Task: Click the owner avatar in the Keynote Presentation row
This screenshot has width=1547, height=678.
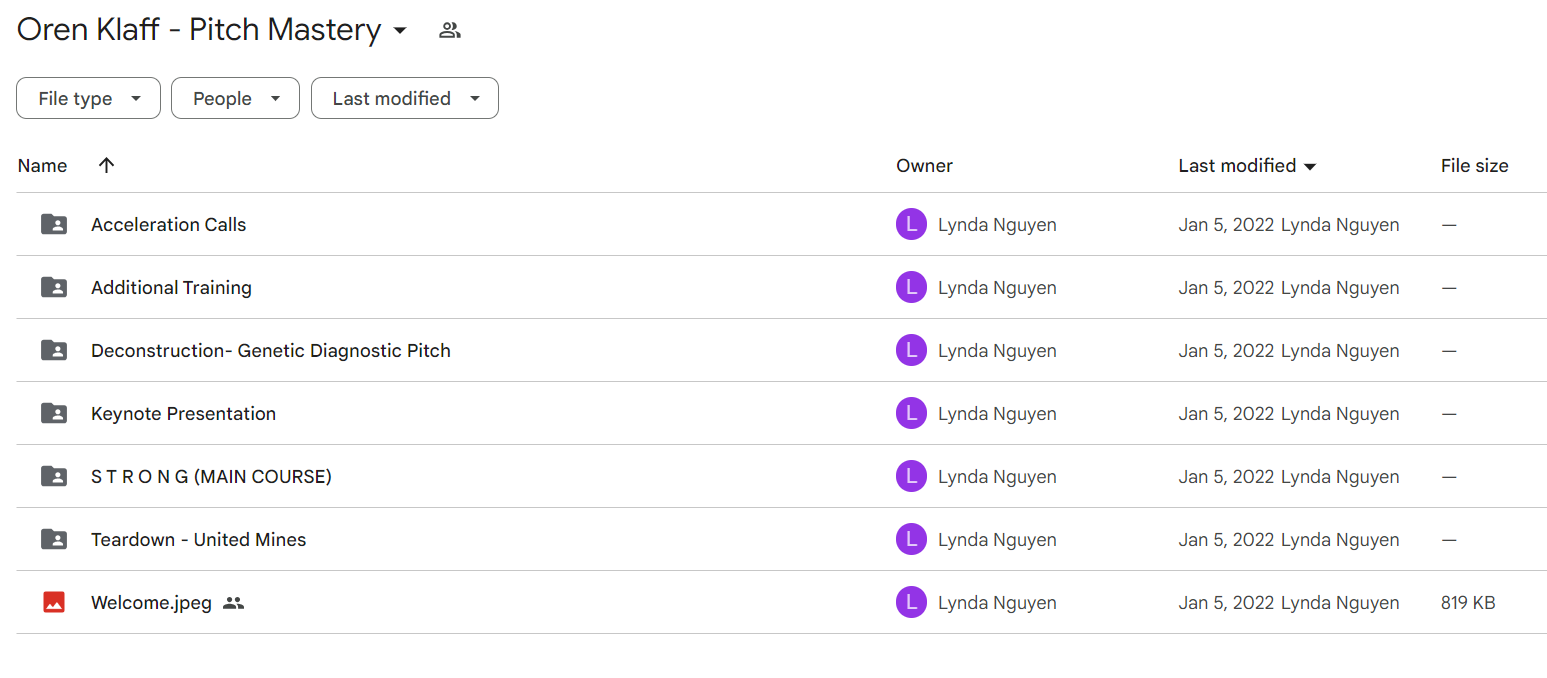Action: pyautogui.click(x=911, y=413)
